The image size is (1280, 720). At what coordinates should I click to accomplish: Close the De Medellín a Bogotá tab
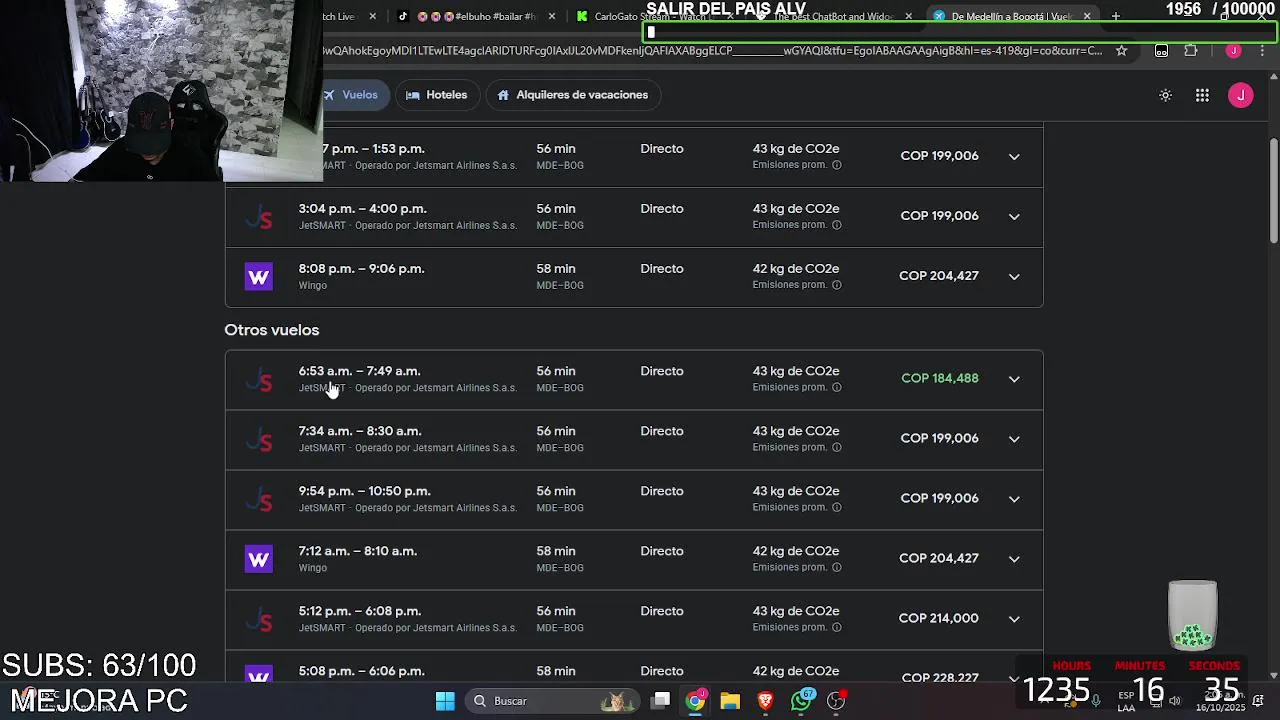pos(1087,16)
